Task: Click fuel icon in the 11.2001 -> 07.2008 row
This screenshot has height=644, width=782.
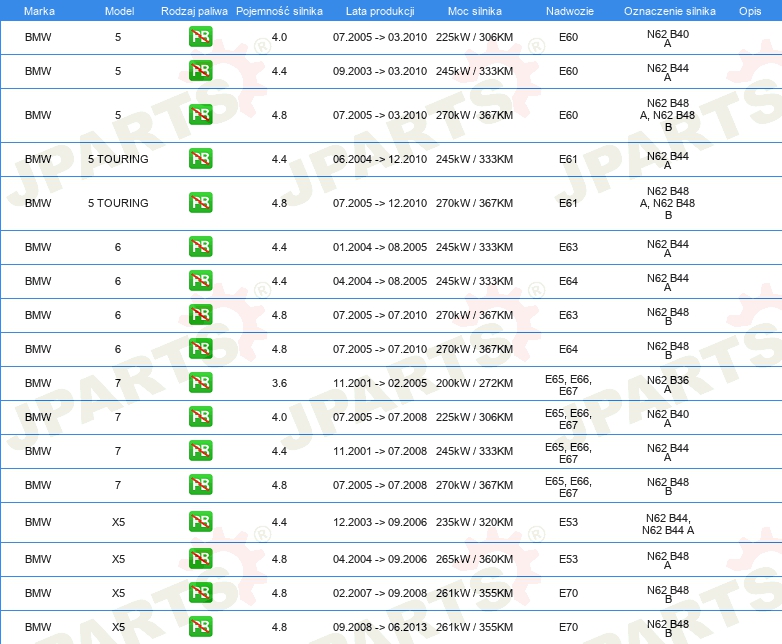Action: [x=200, y=450]
